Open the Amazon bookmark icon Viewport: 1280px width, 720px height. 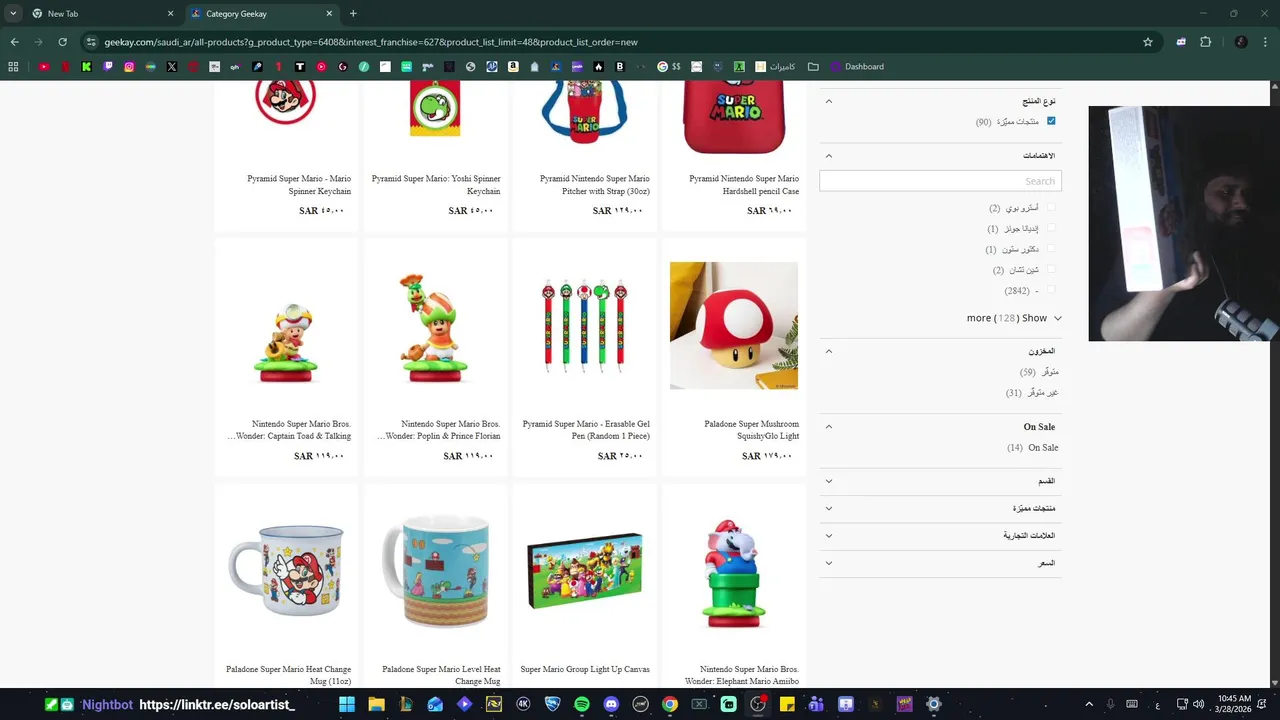(x=513, y=67)
